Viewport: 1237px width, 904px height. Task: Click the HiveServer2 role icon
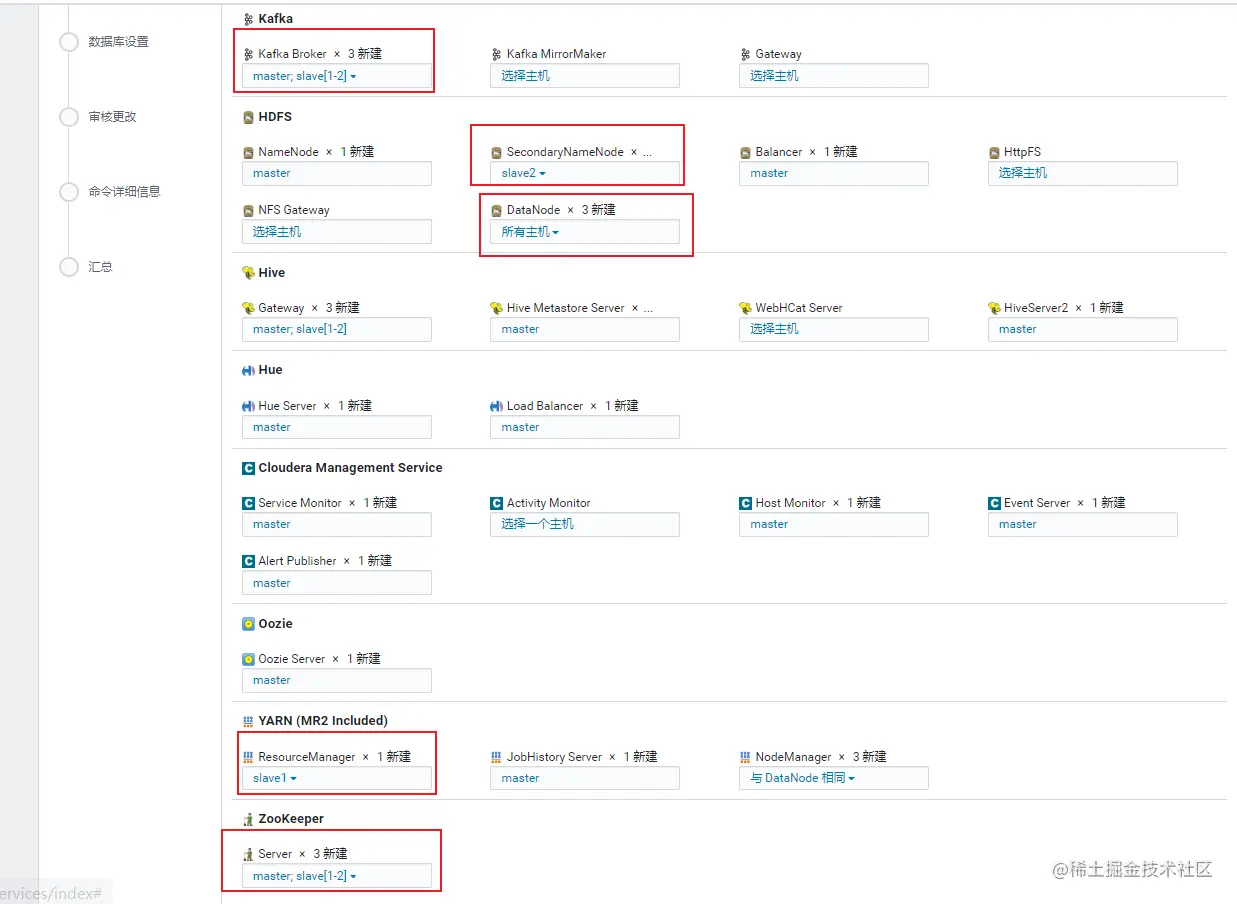[x=994, y=308]
